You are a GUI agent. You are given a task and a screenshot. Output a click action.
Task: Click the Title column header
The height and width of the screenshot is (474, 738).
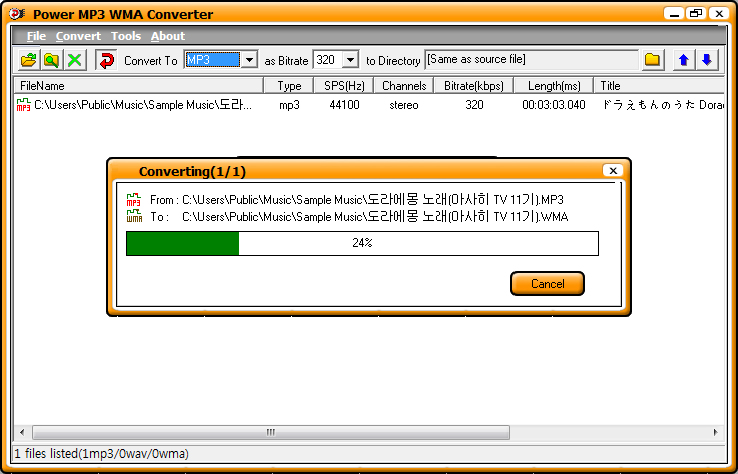coord(659,86)
